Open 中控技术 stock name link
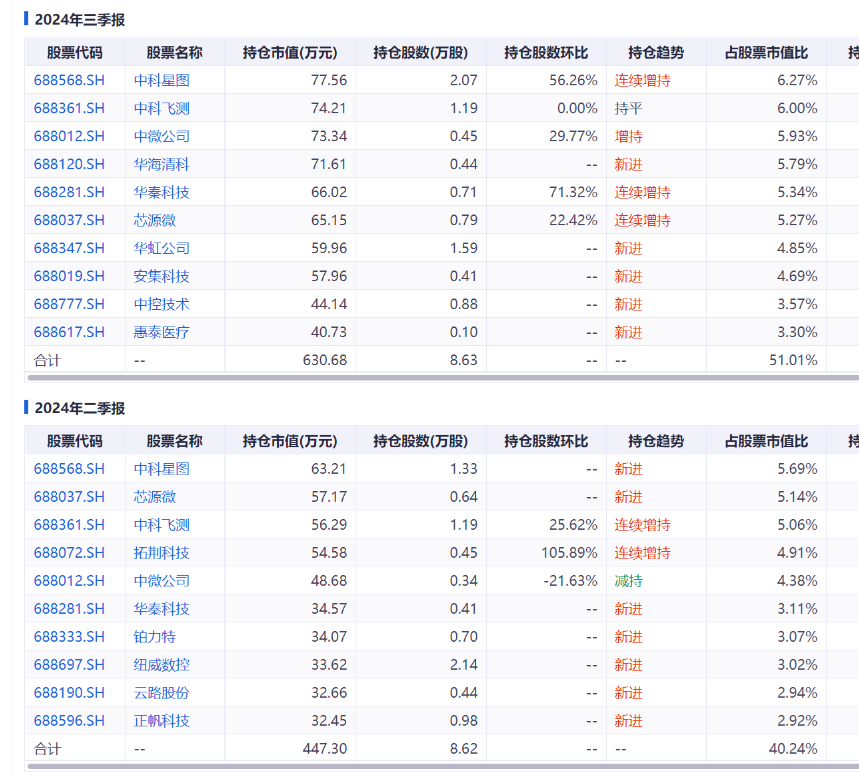The width and height of the screenshot is (859, 774). click(162, 304)
